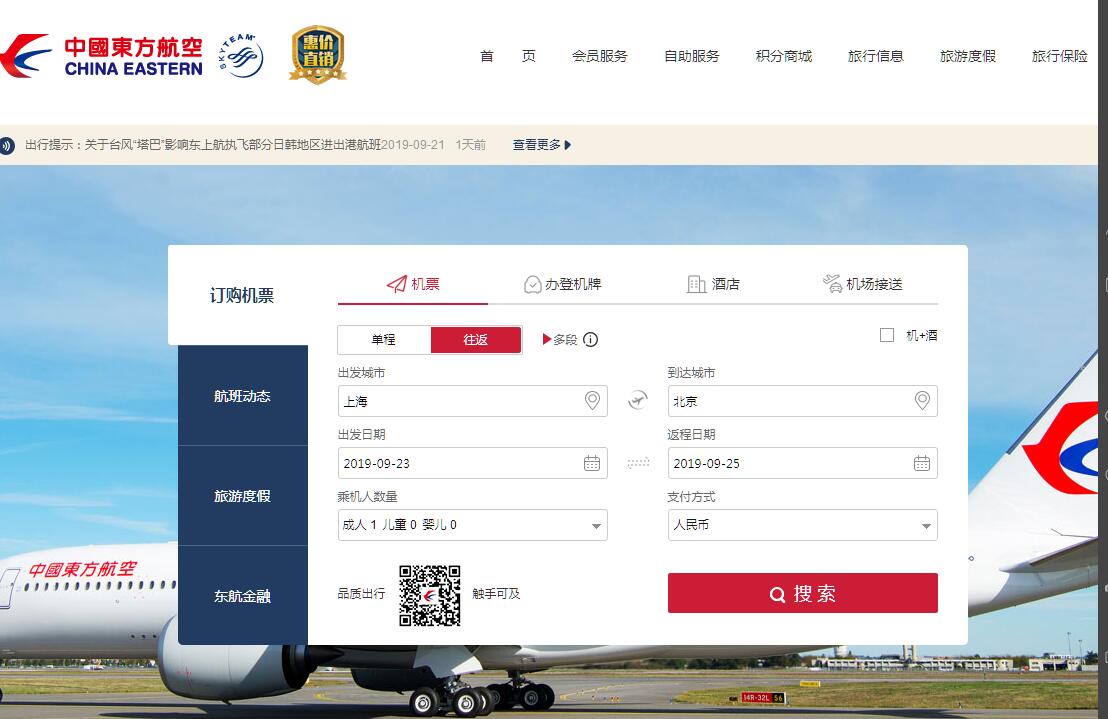Click the speaker announcement icon

pyautogui.click(x=7, y=145)
